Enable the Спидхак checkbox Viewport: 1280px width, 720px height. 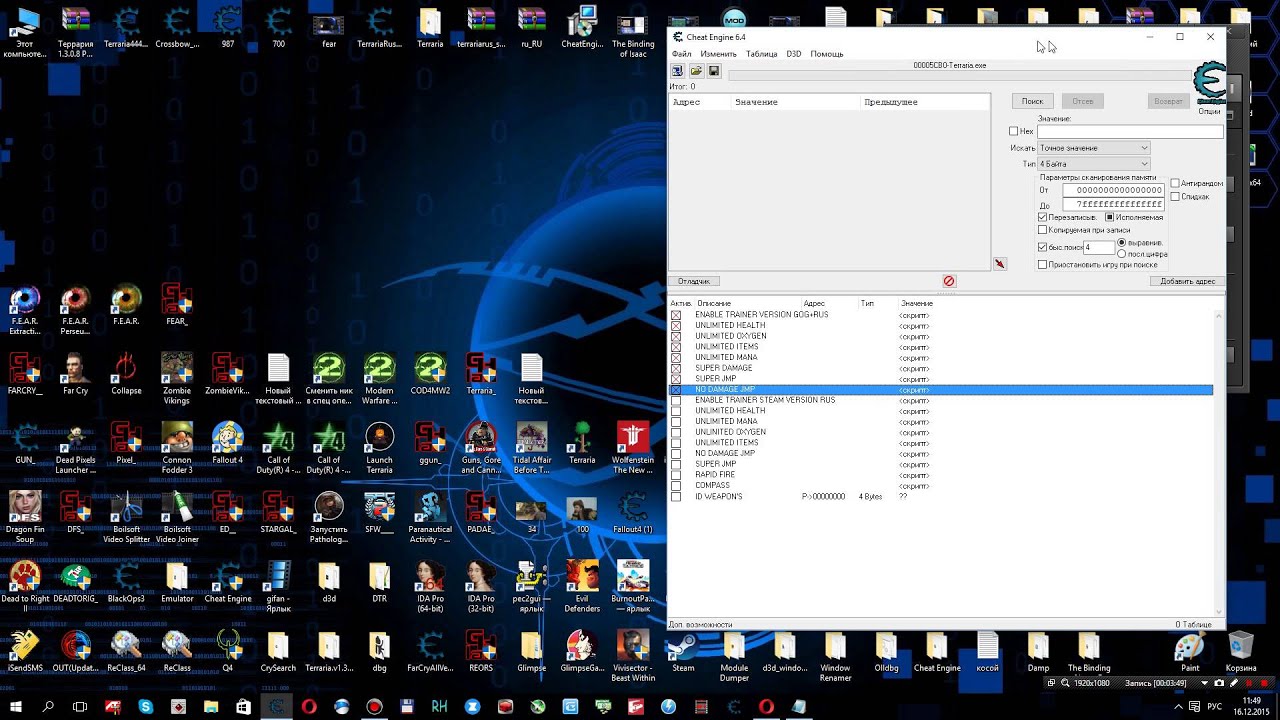click(x=1175, y=196)
